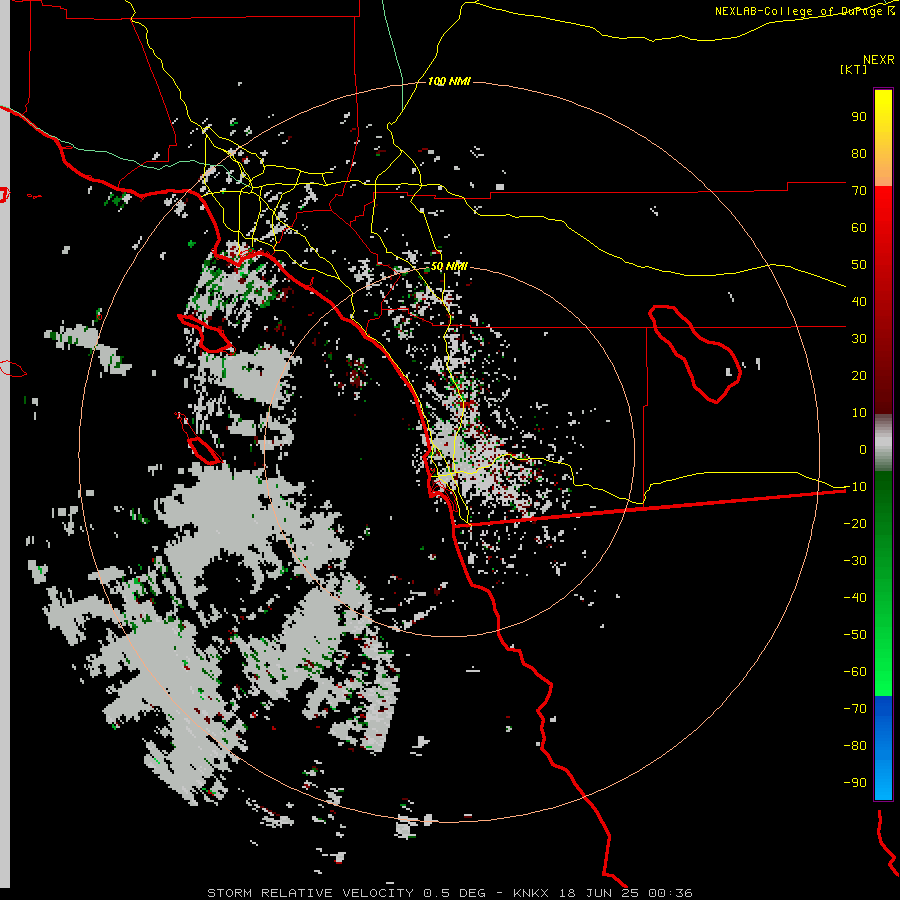Click the -50 value on the velocity scale
Viewport: 900px width, 900px height.
tap(855, 634)
